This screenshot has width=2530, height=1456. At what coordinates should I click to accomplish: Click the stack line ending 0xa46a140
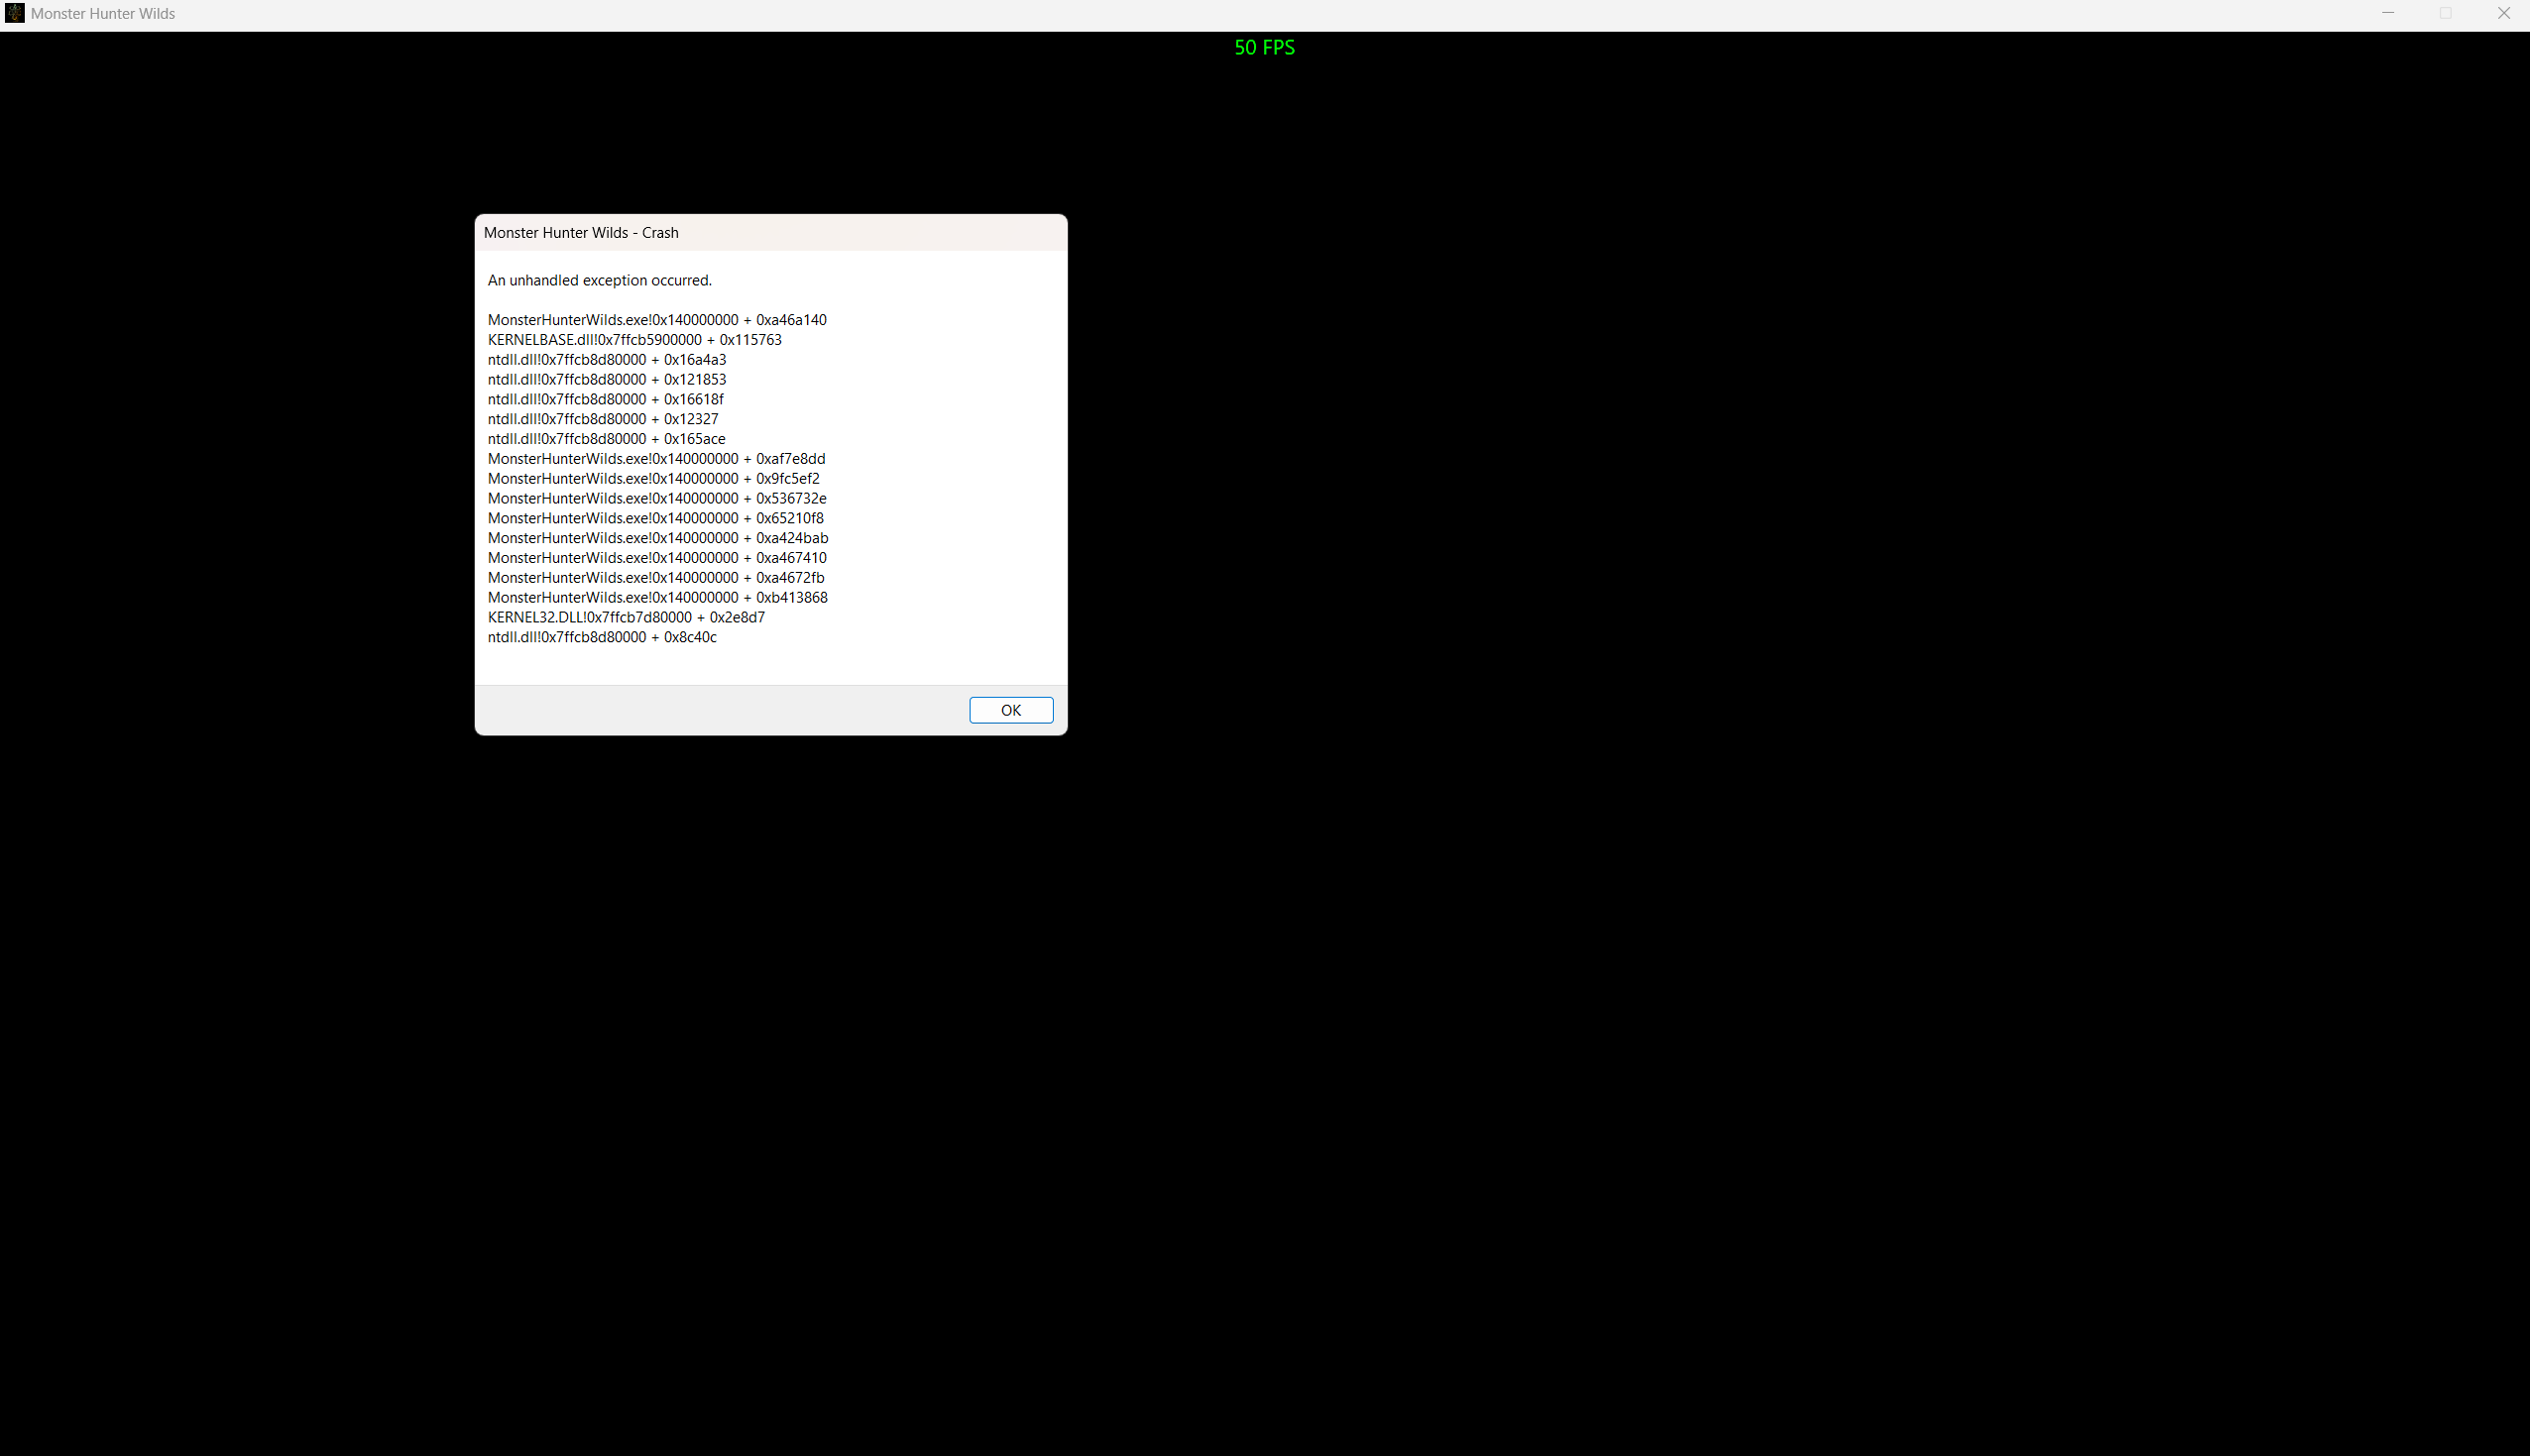coord(657,320)
